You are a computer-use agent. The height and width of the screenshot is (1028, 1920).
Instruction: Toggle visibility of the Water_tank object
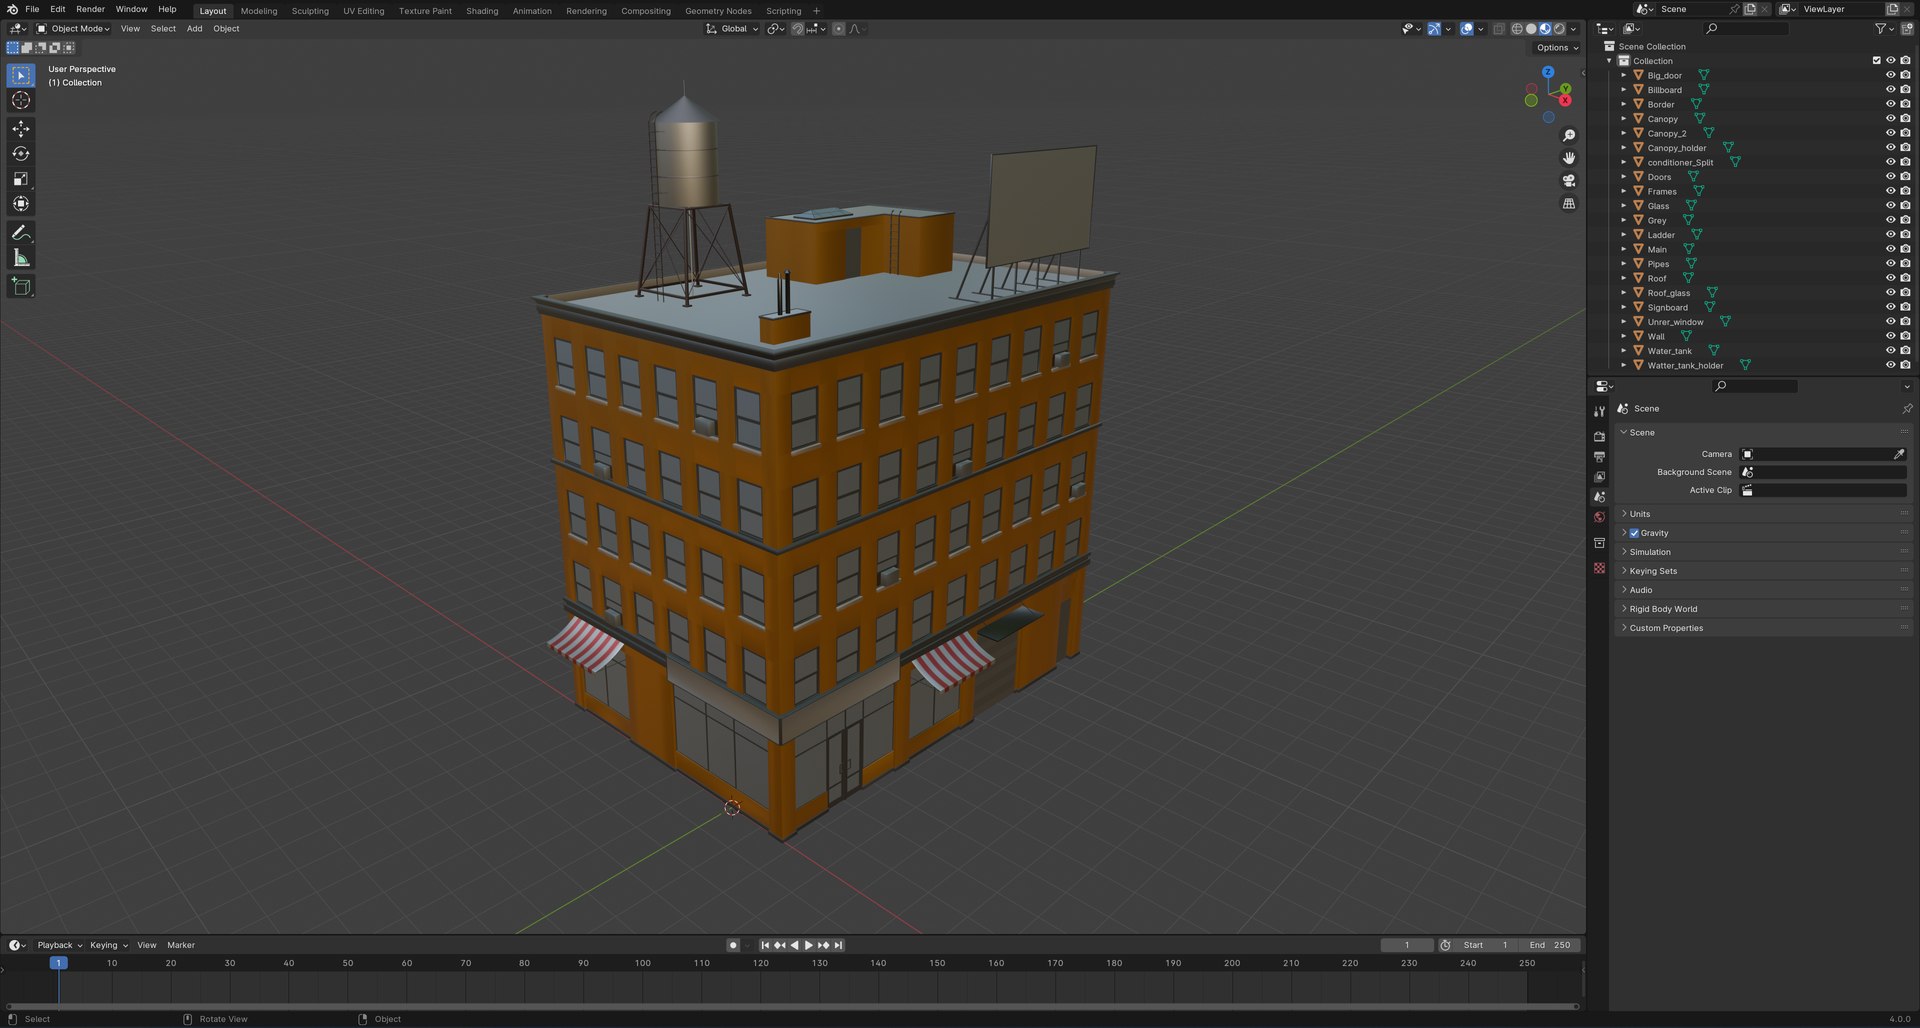1891,351
